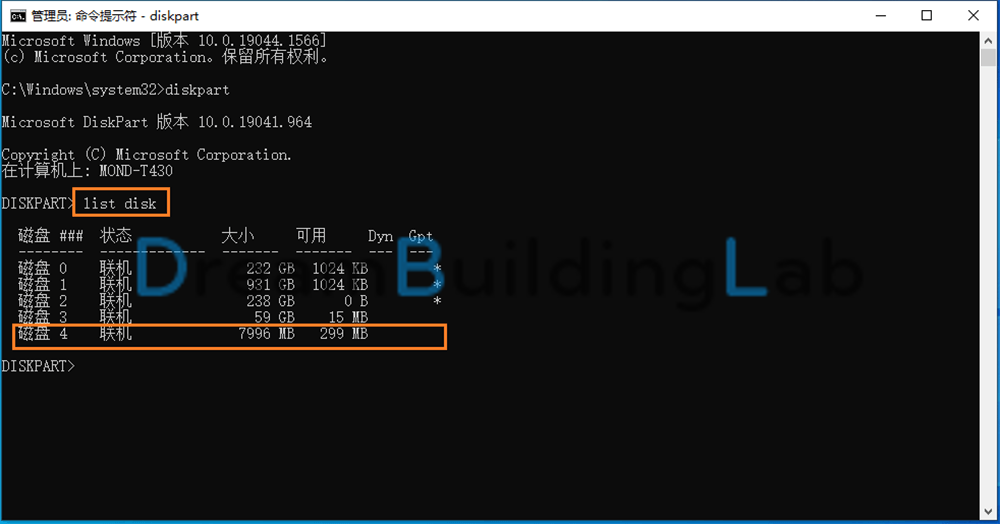Minimize the diskpart command window

click(x=881, y=15)
